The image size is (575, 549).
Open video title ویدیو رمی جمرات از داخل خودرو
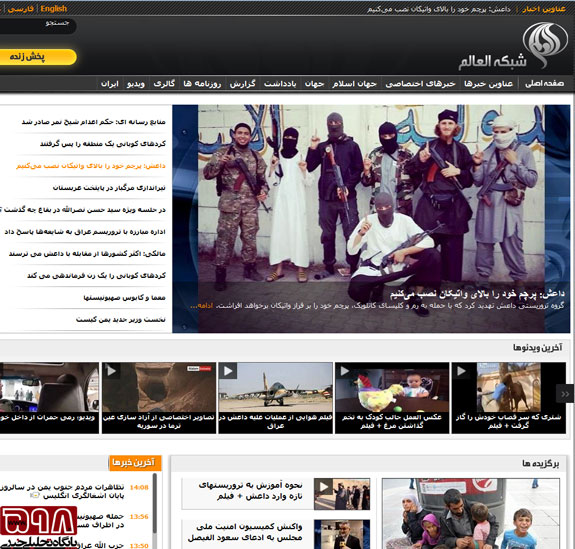(48, 417)
